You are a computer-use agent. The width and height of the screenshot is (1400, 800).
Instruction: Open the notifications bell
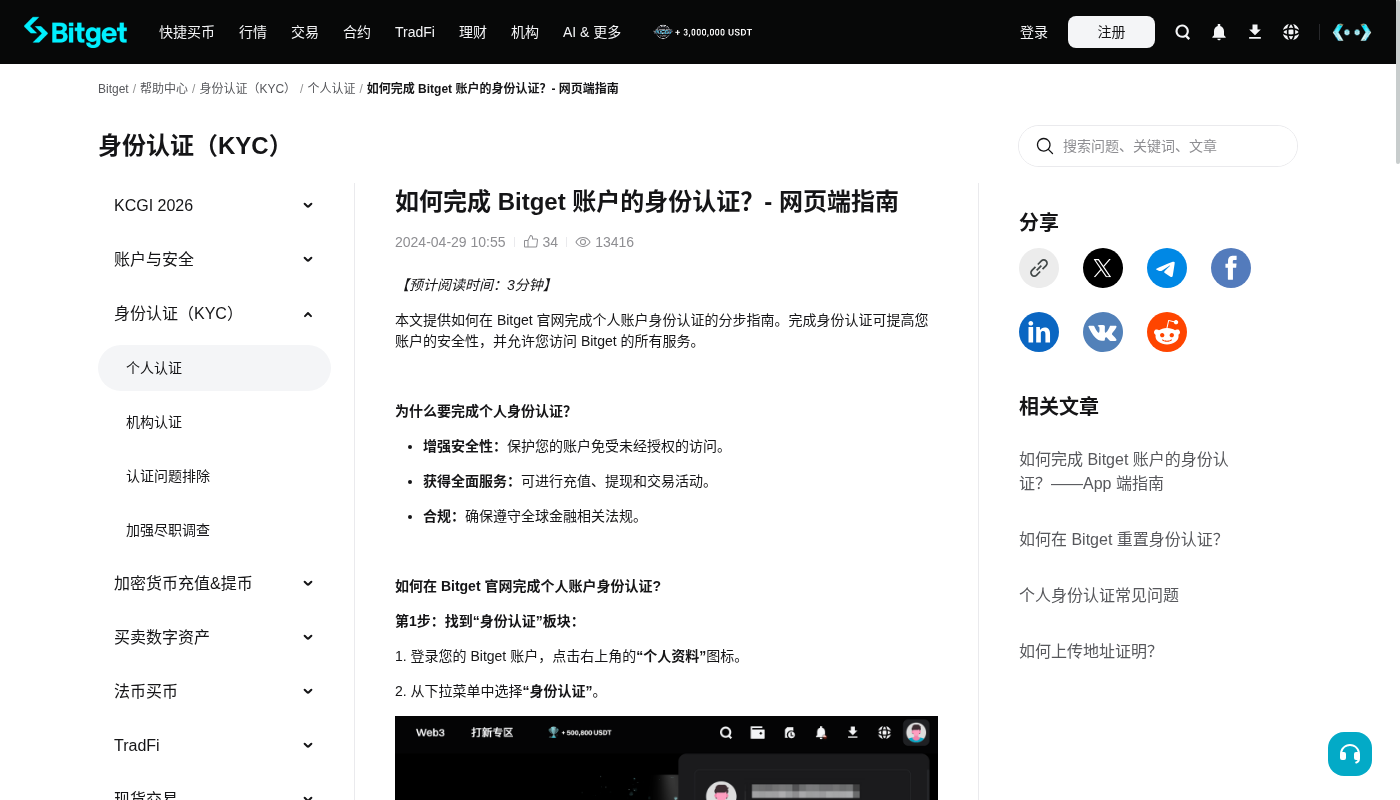1219,32
